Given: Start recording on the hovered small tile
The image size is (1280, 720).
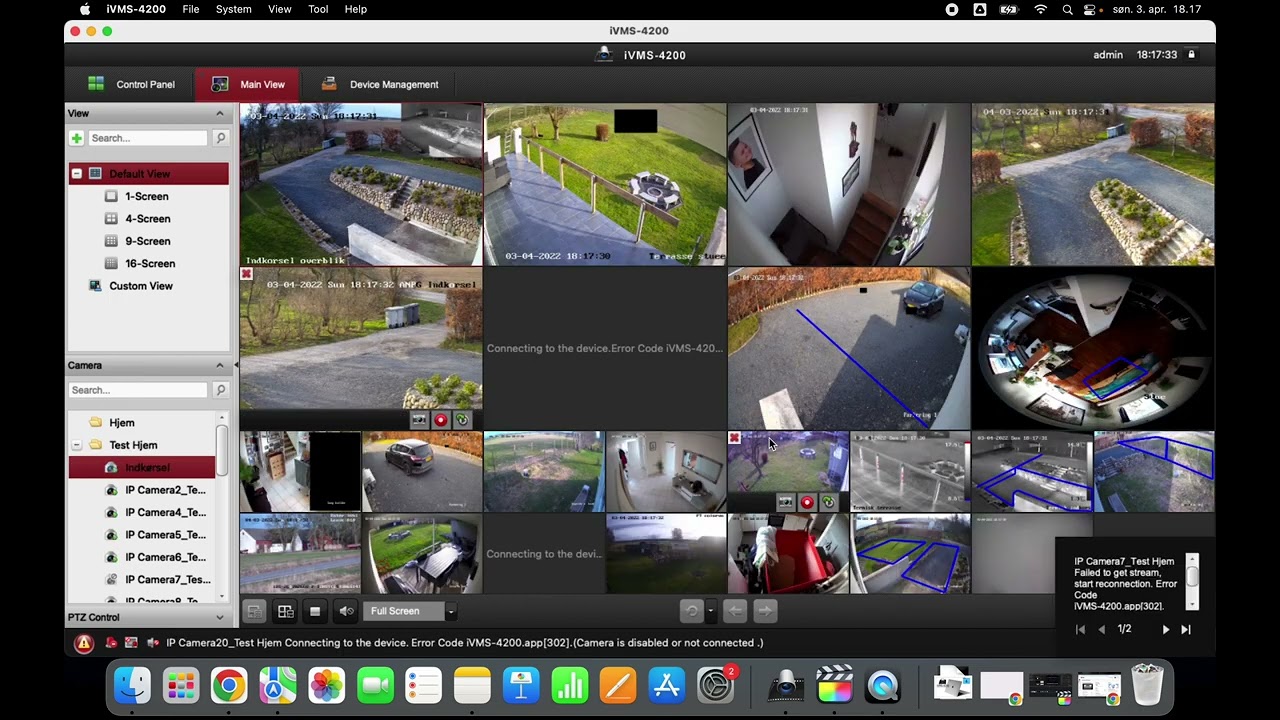Looking at the screenshot, I should pyautogui.click(x=806, y=502).
